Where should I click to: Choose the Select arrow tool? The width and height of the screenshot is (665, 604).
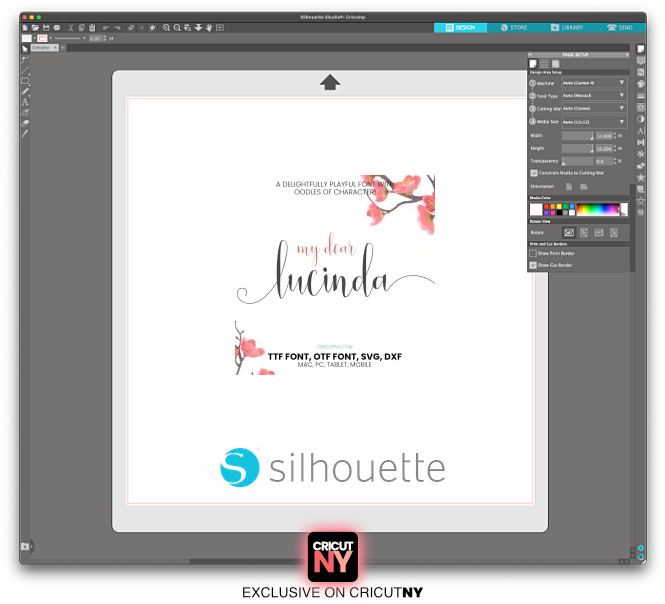click(25, 49)
